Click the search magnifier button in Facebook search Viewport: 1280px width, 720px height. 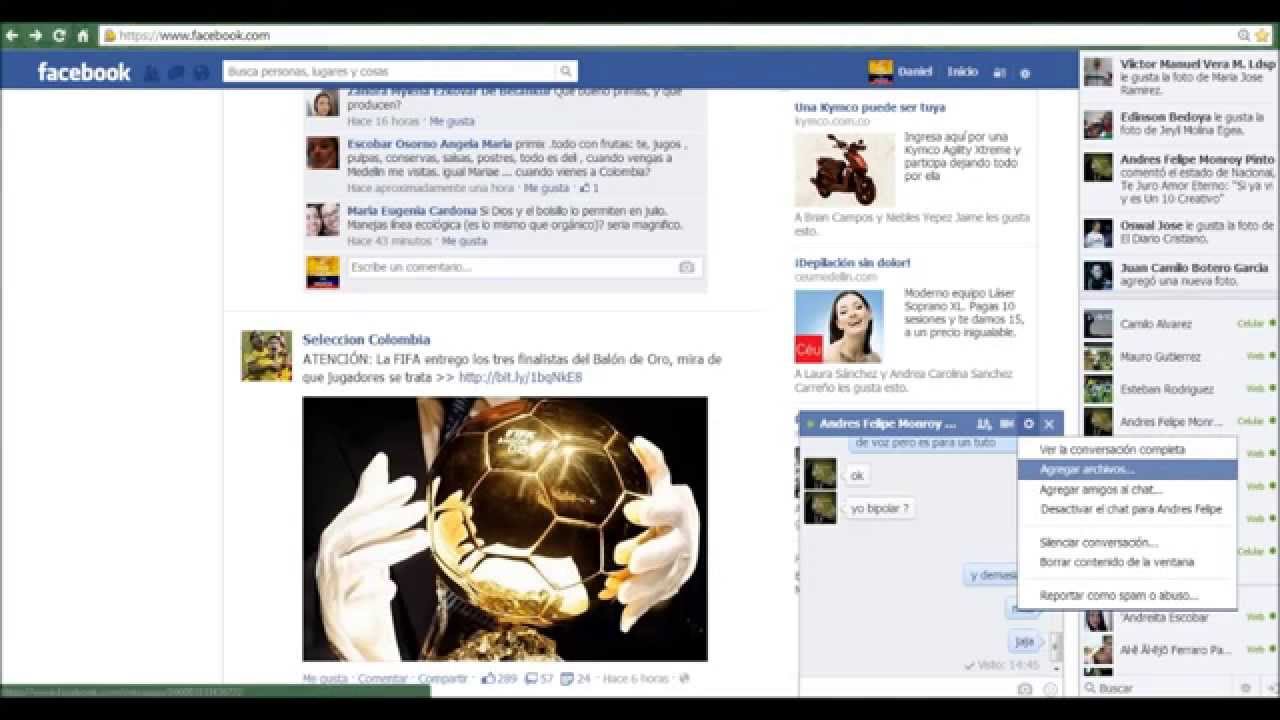pyautogui.click(x=566, y=72)
